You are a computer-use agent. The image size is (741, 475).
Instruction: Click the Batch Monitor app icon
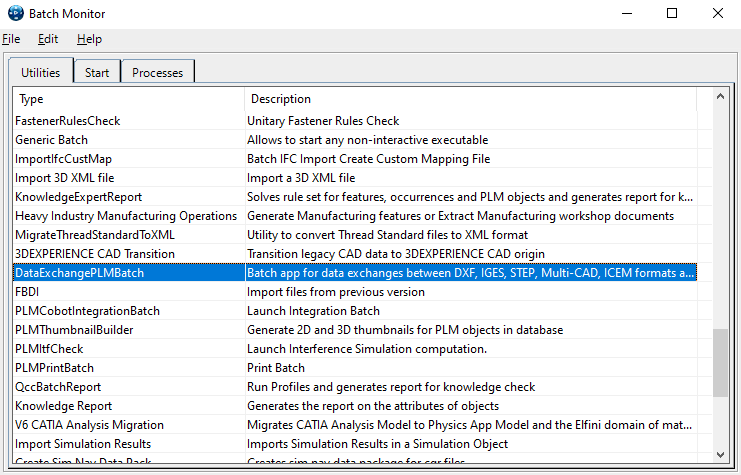click(16, 13)
